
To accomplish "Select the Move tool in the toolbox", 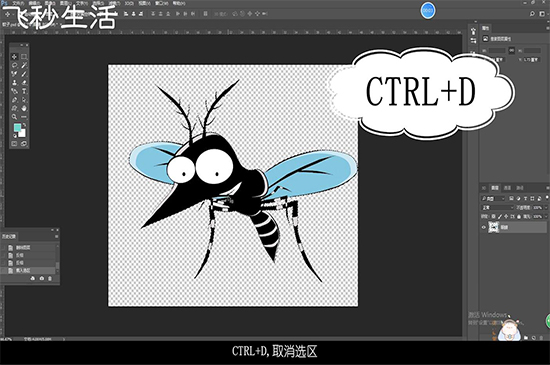I will 14,56.
